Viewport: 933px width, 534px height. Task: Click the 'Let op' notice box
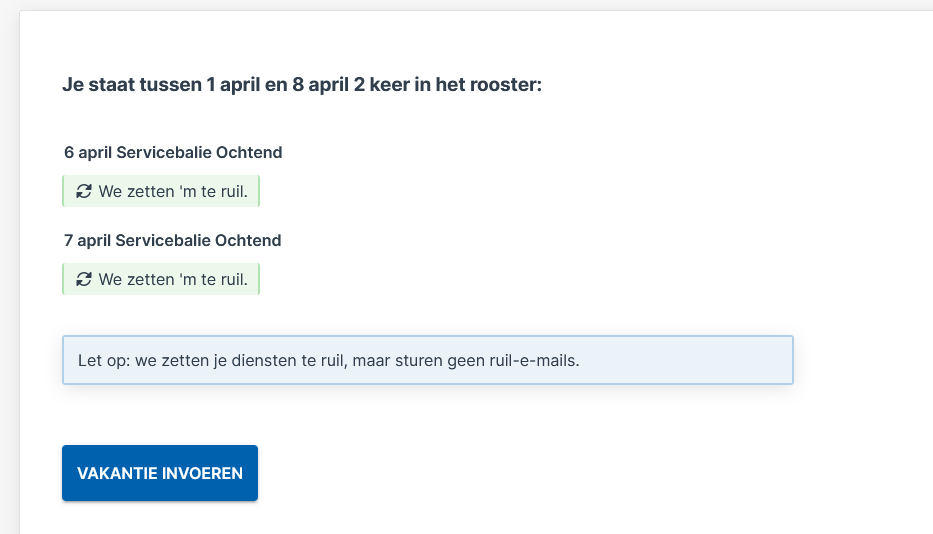428,360
